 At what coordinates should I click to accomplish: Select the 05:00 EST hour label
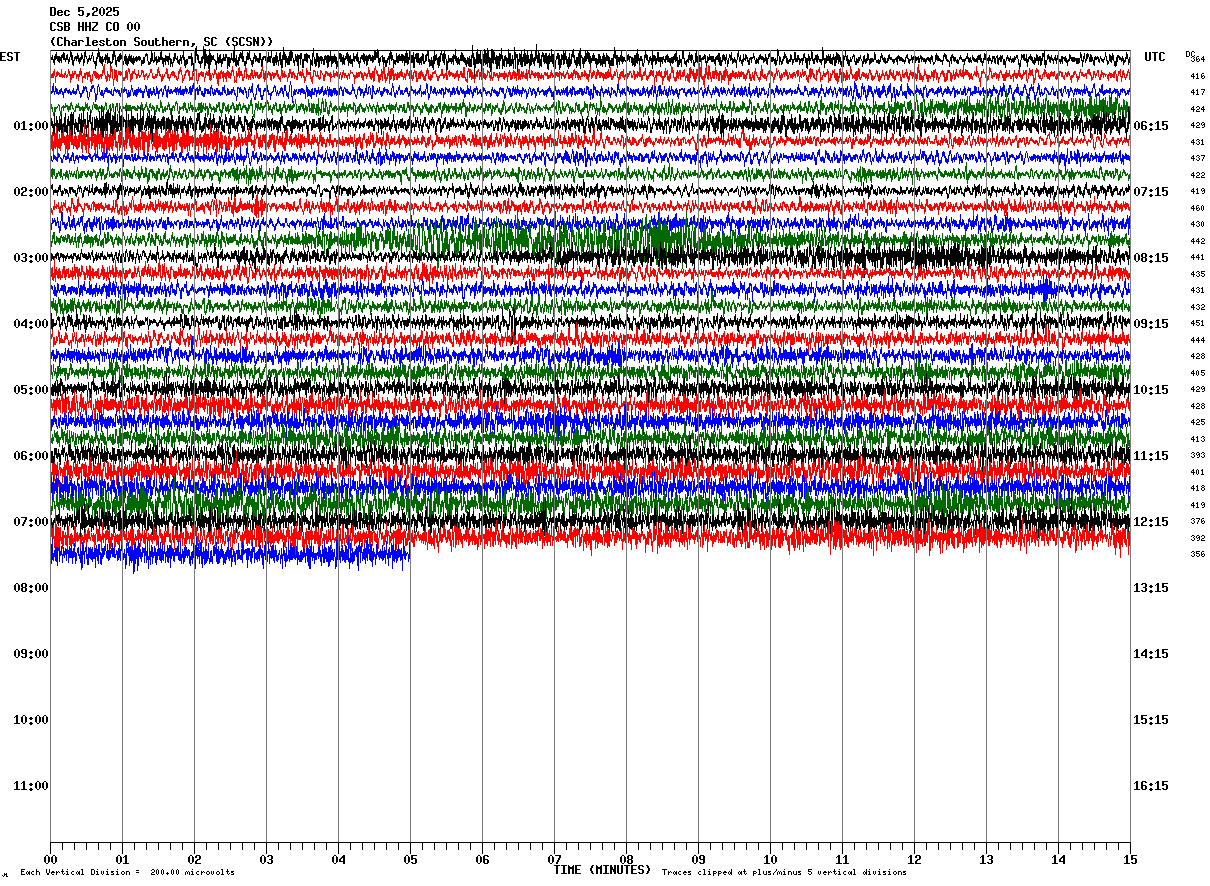tap(31, 390)
